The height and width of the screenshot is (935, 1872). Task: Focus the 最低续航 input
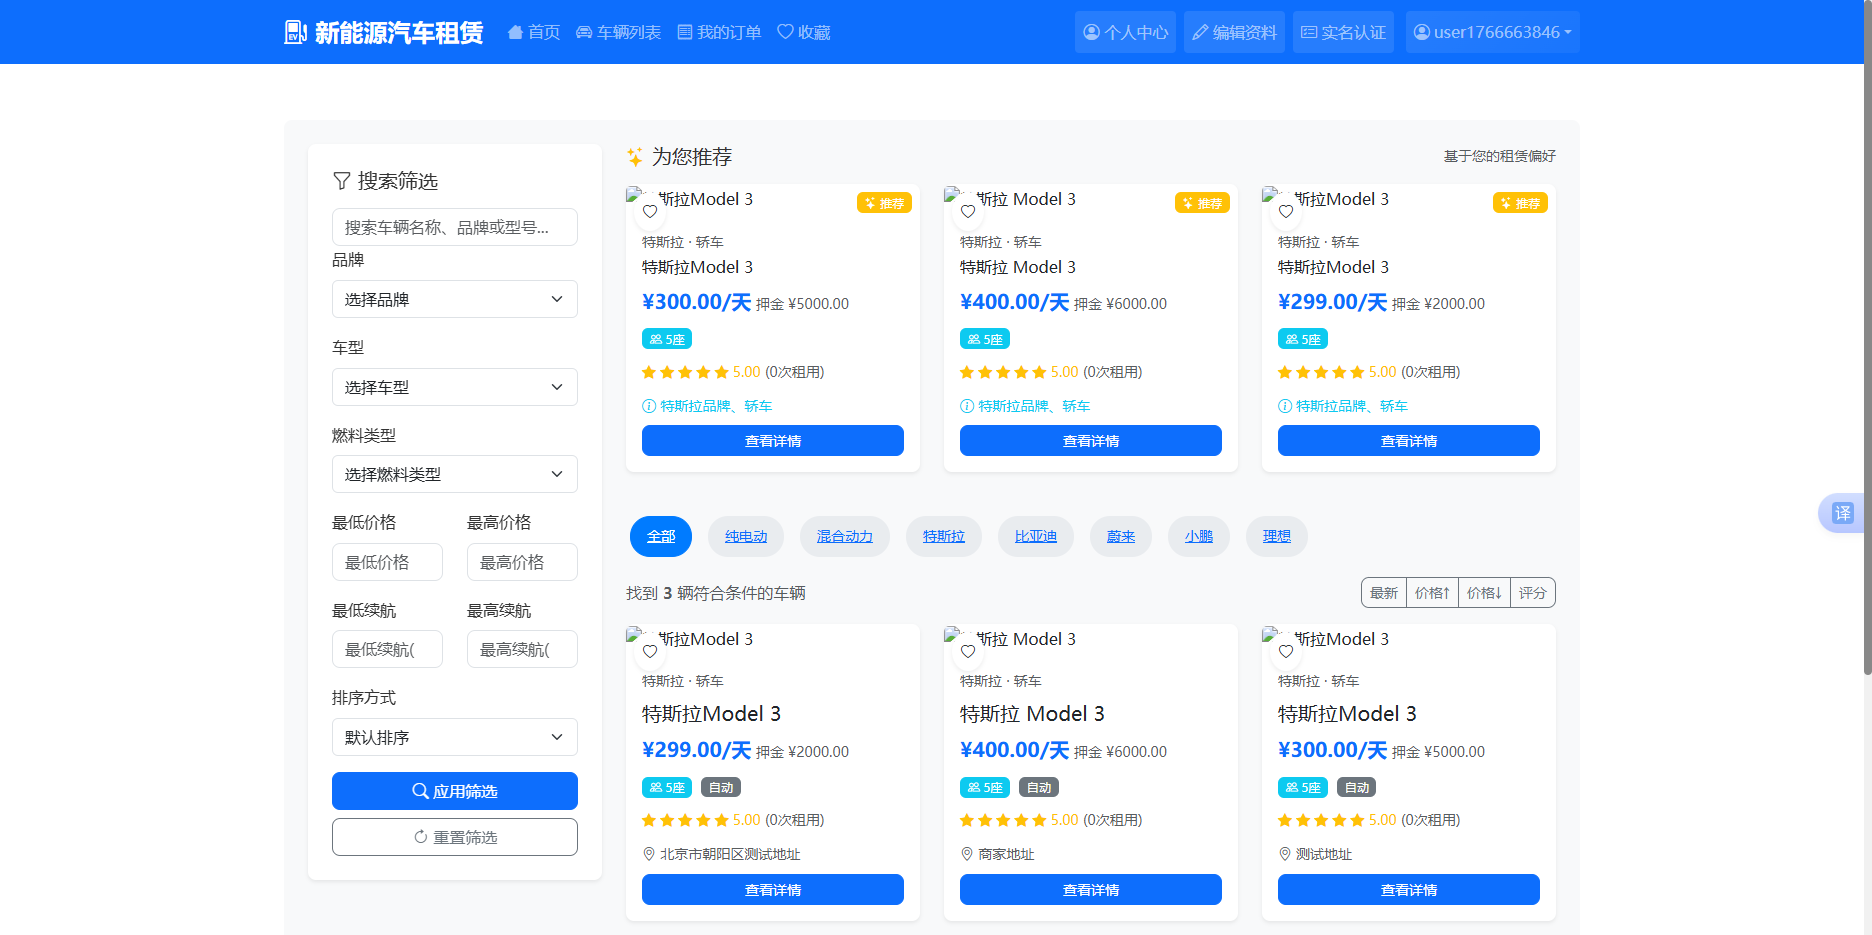[387, 649]
